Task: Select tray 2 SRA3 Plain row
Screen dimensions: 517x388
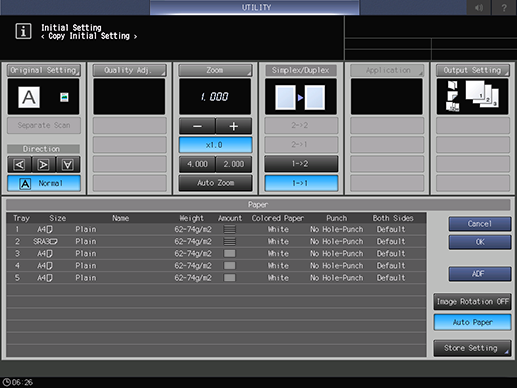Action: coord(216,241)
